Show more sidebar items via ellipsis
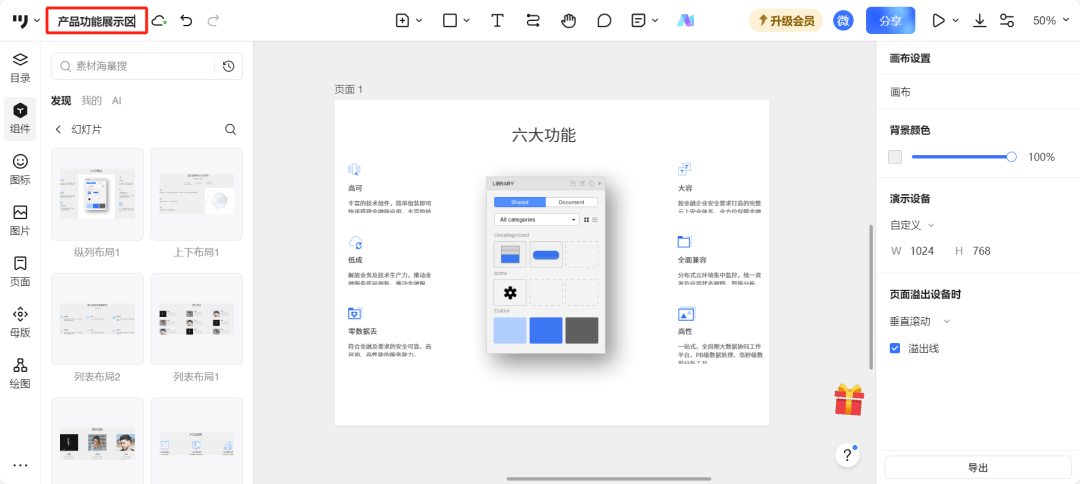The height and width of the screenshot is (484, 1080). [x=20, y=465]
